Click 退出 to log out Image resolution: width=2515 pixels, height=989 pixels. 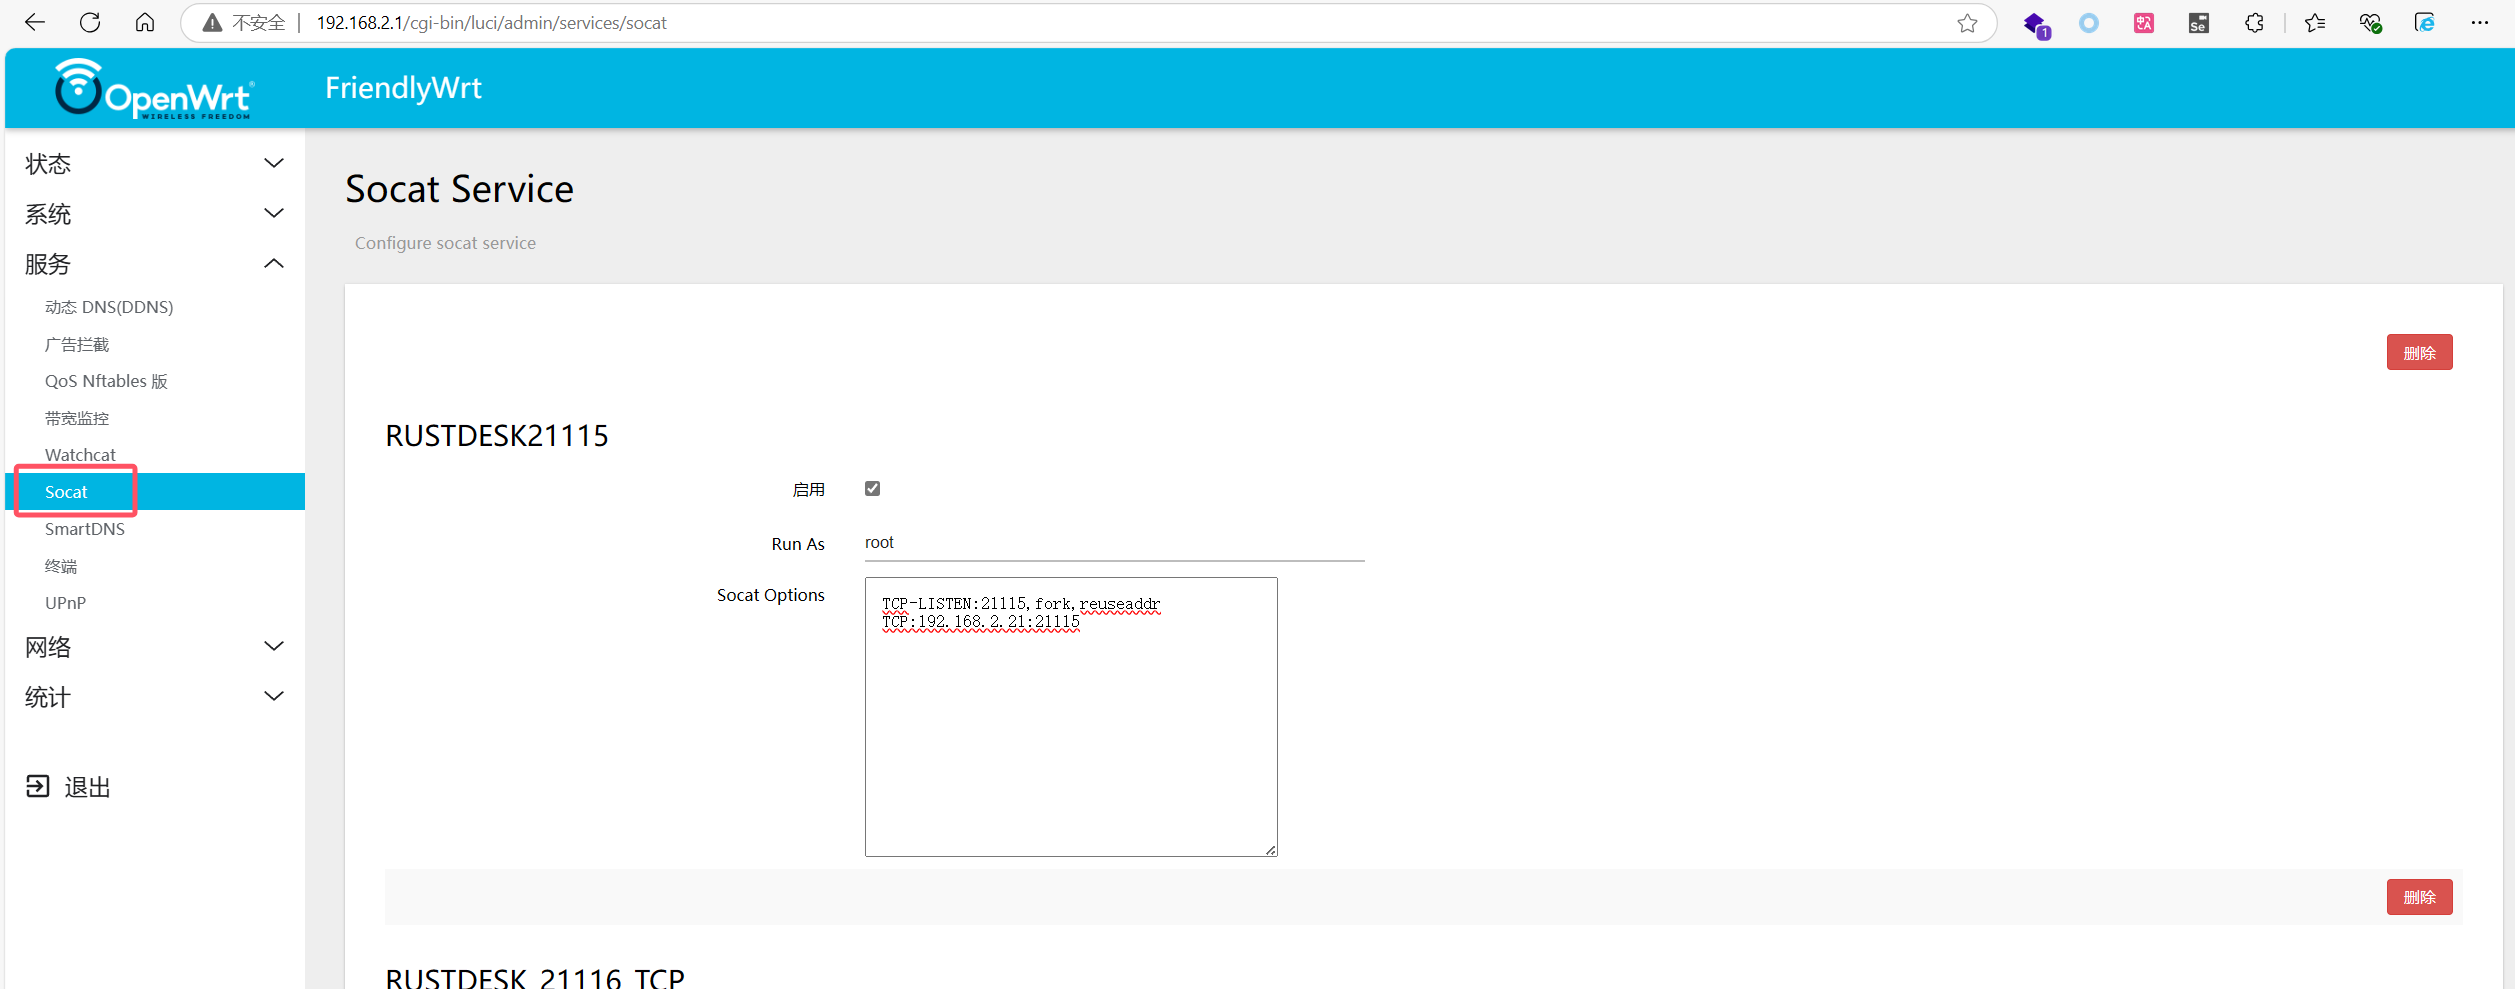point(87,786)
